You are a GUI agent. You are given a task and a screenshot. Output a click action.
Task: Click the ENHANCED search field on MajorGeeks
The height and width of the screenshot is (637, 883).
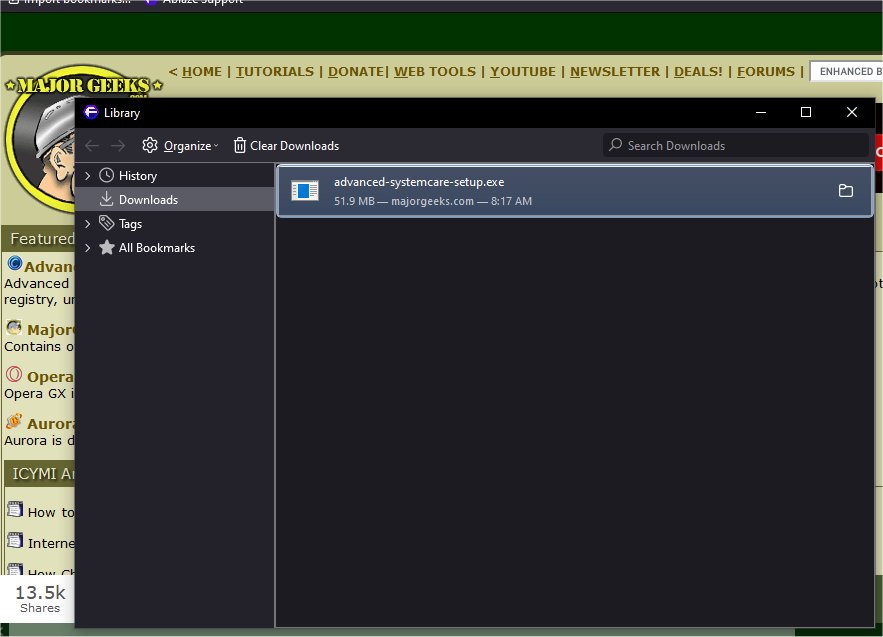846,72
